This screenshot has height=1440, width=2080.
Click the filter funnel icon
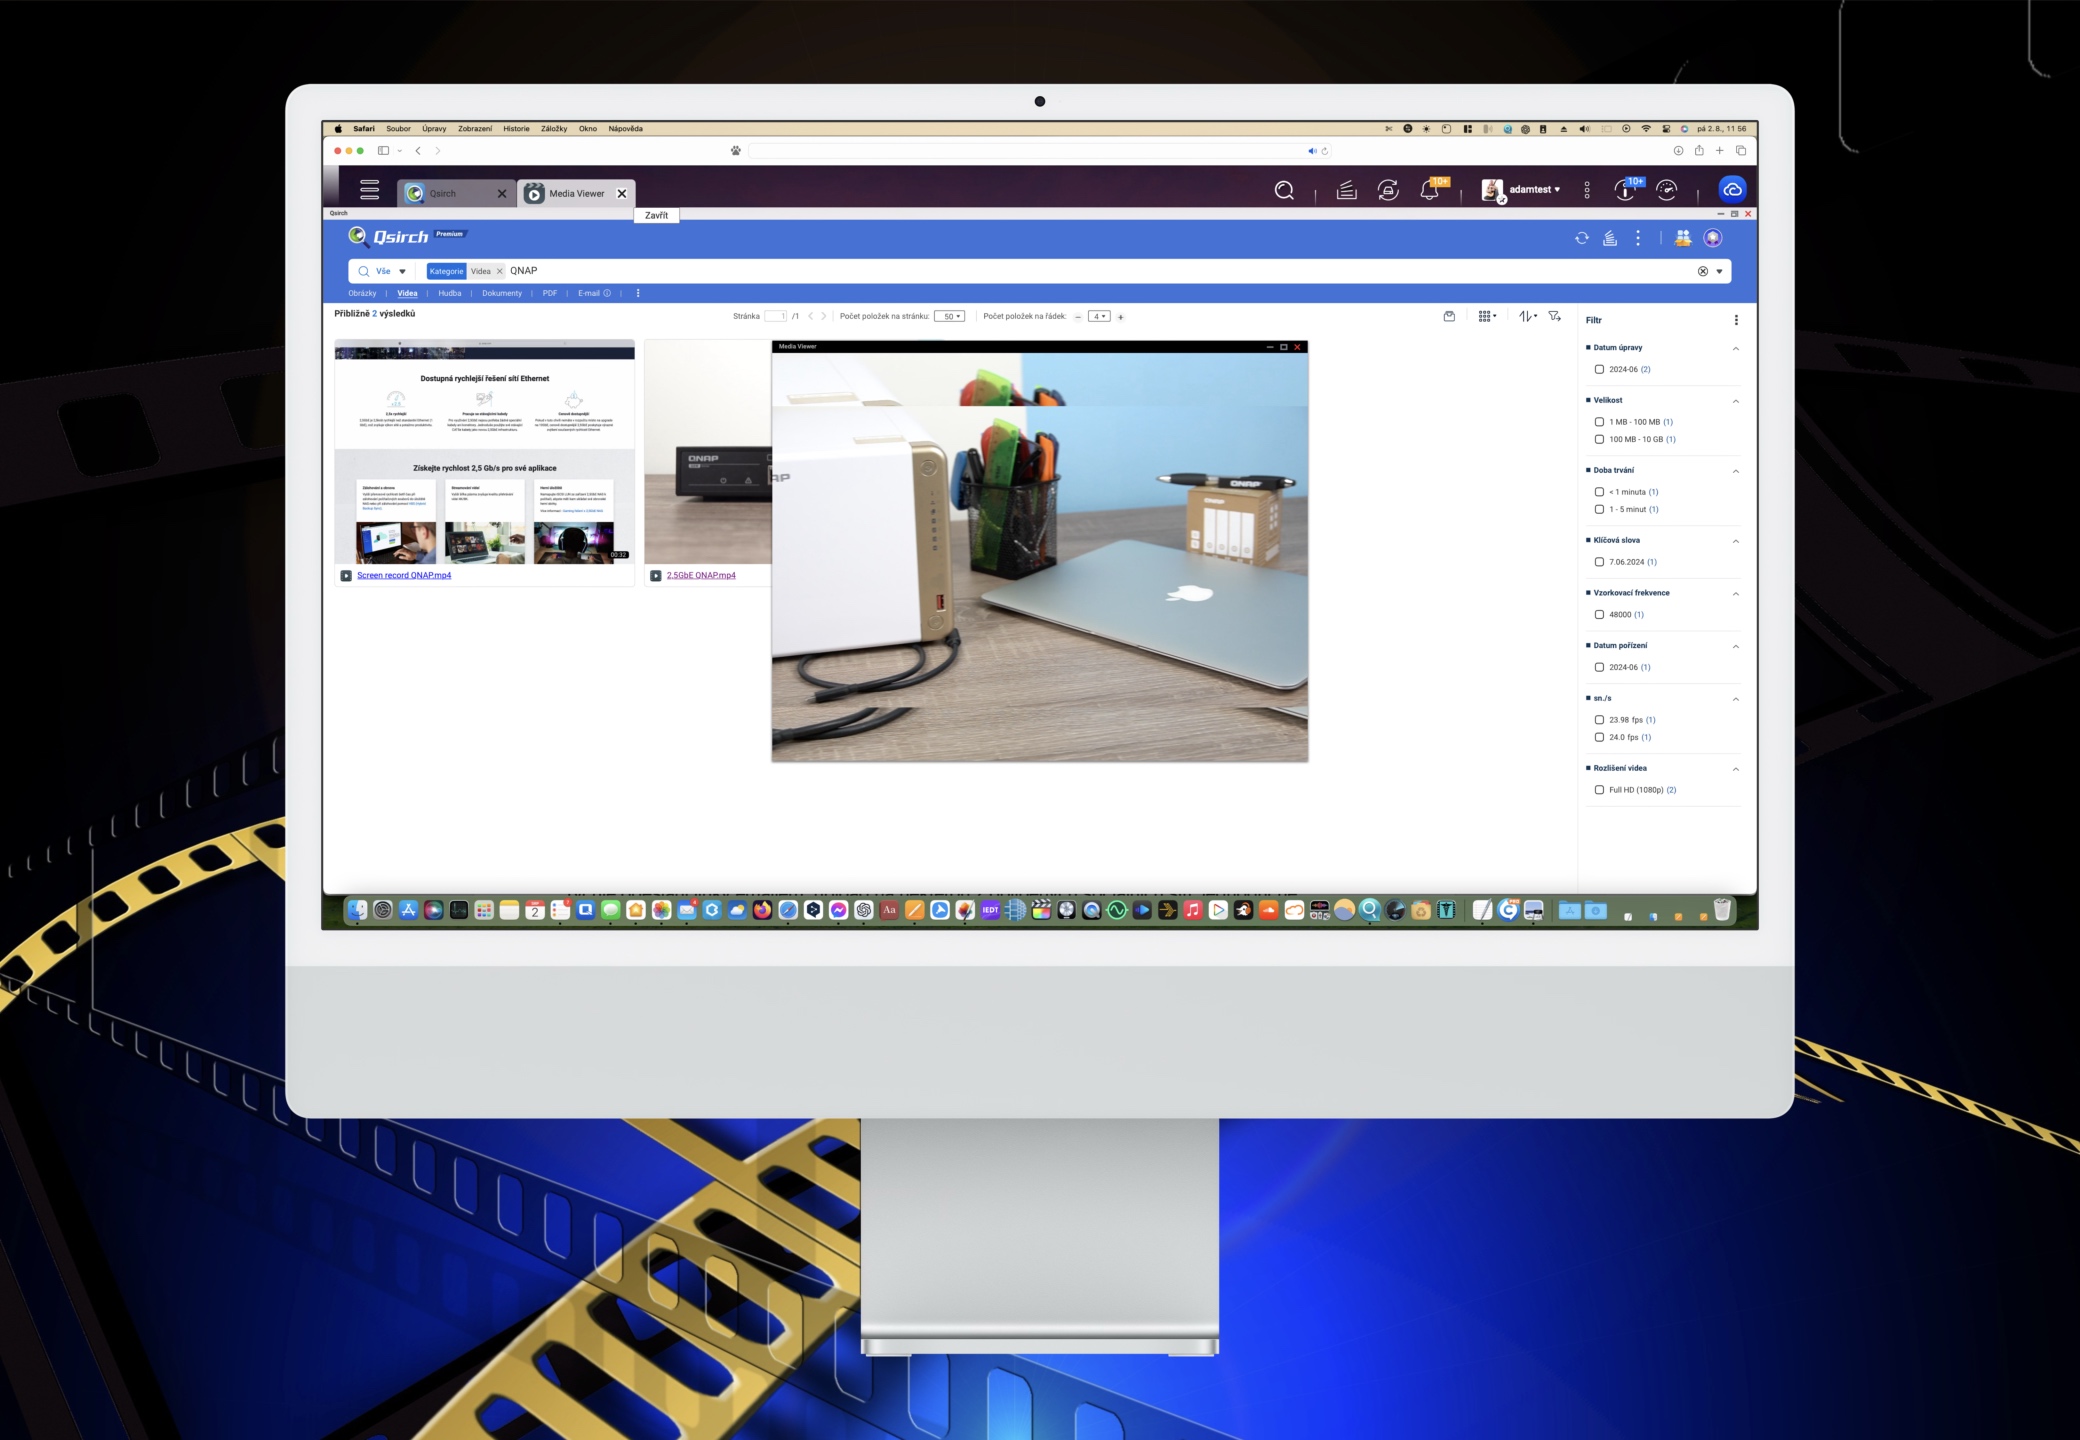pyautogui.click(x=1554, y=316)
